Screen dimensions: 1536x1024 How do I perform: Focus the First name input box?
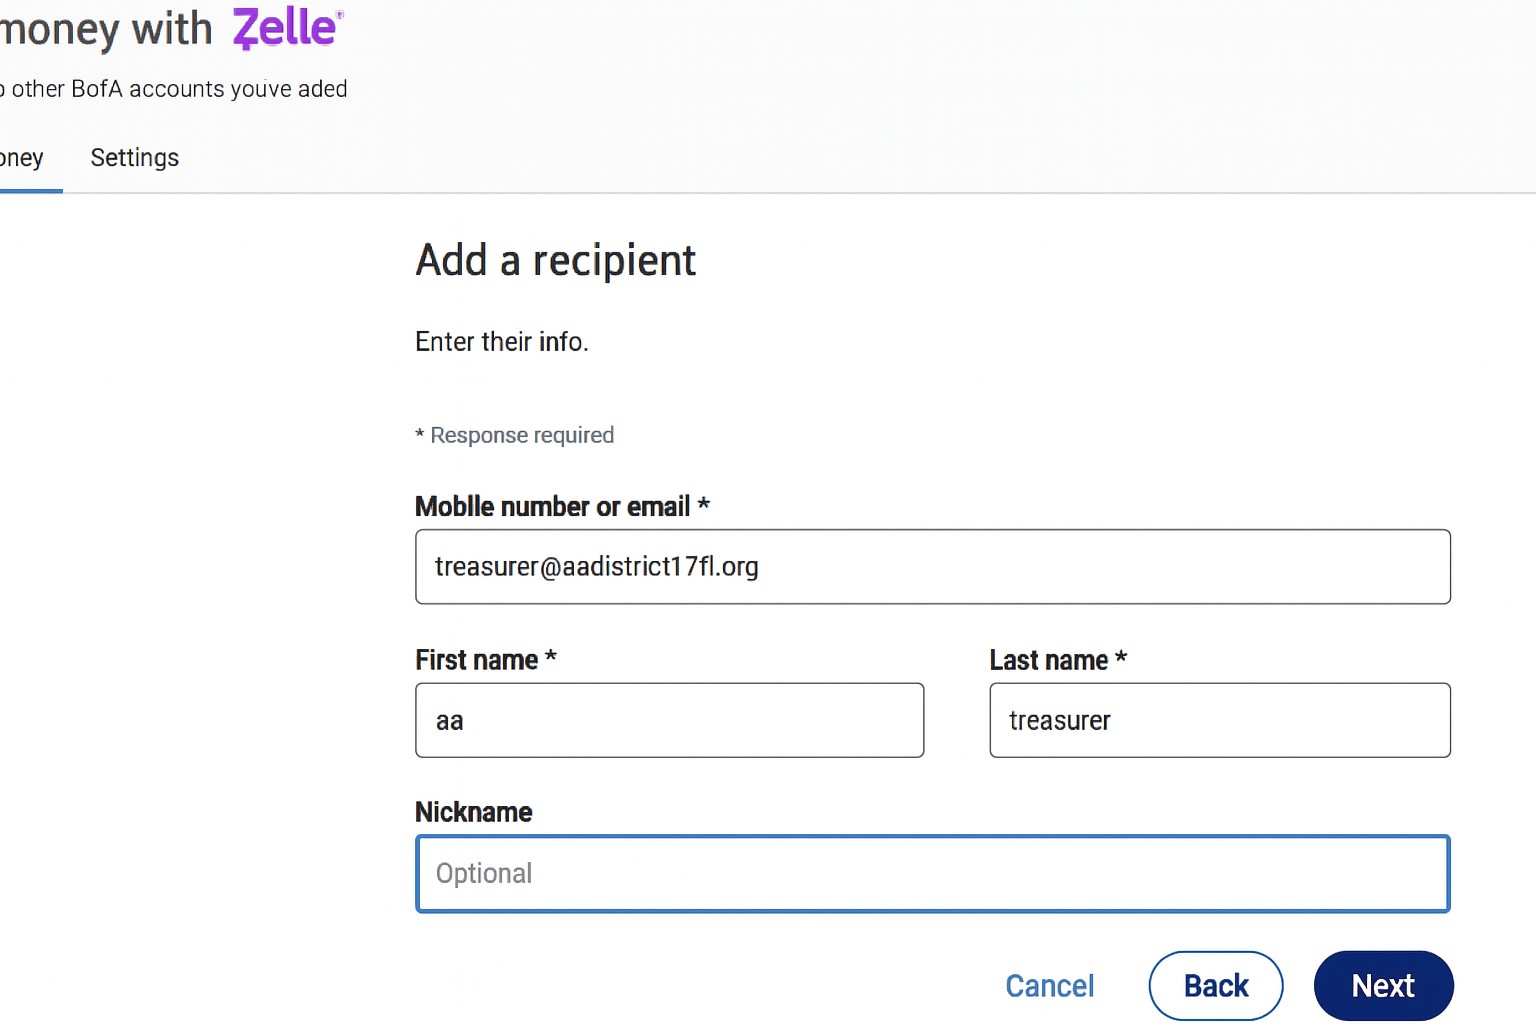pos(669,720)
